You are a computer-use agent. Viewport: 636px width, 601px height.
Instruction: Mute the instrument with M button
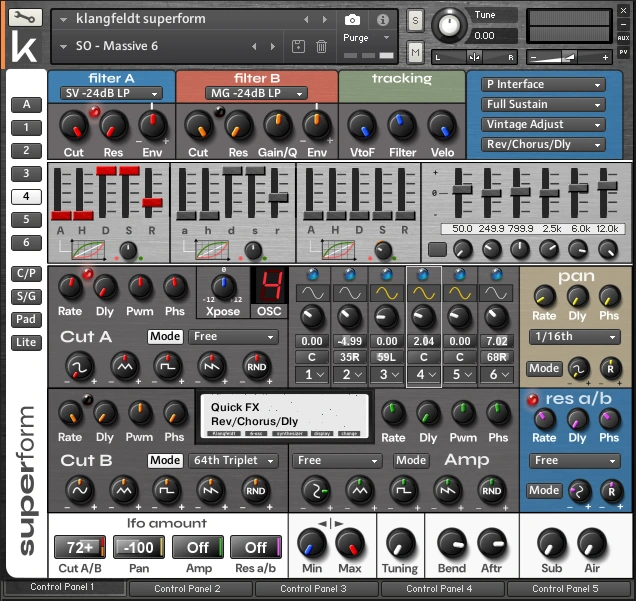click(x=415, y=50)
